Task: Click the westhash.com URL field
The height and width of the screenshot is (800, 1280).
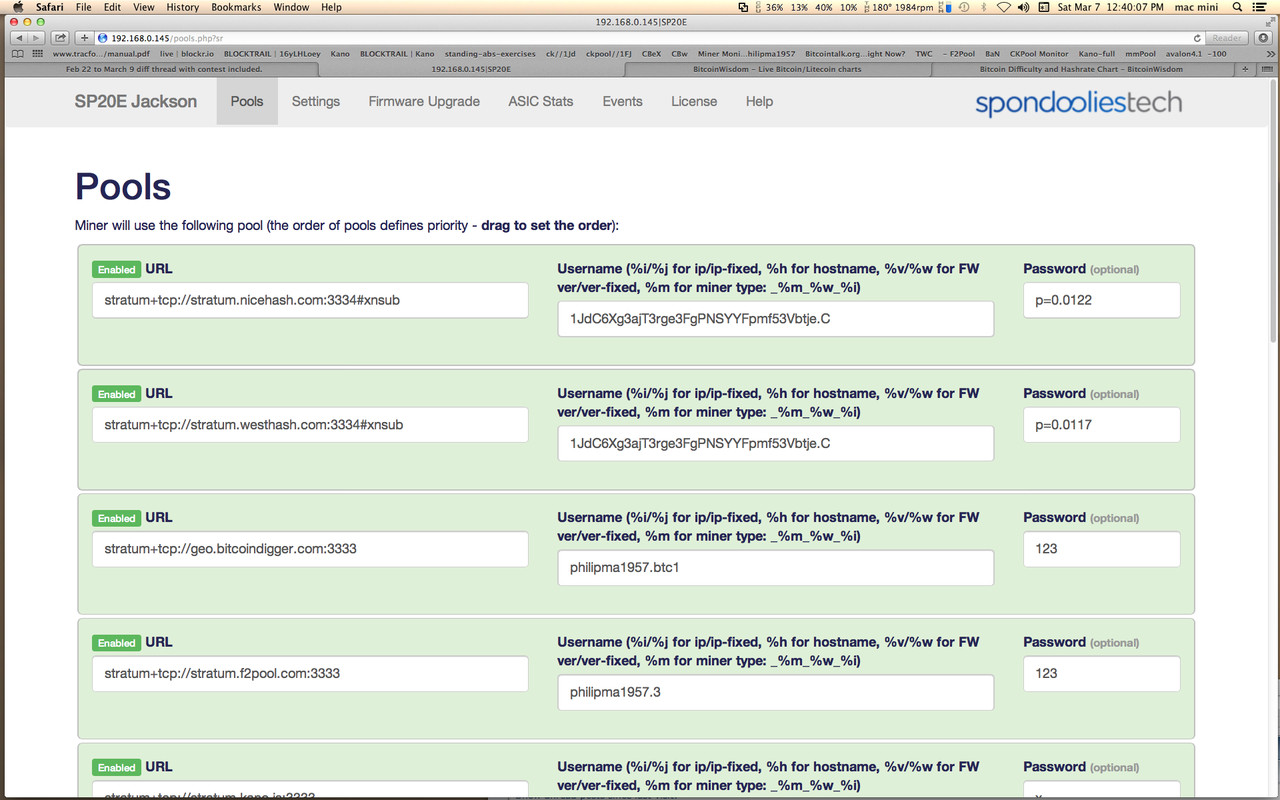Action: (310, 424)
